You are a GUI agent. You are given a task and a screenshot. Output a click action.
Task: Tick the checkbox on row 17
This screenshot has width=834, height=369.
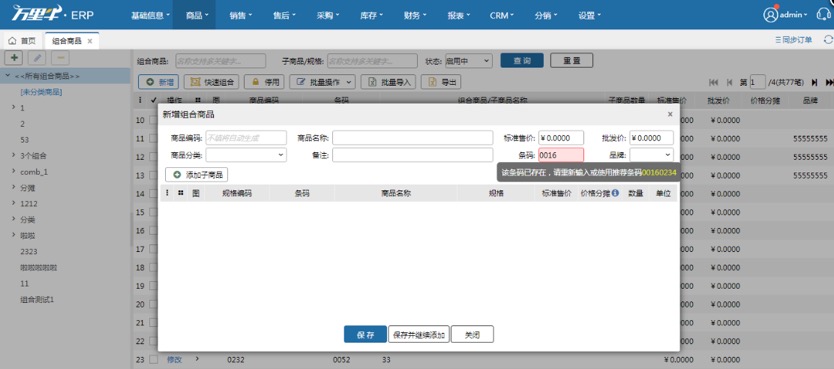(154, 249)
